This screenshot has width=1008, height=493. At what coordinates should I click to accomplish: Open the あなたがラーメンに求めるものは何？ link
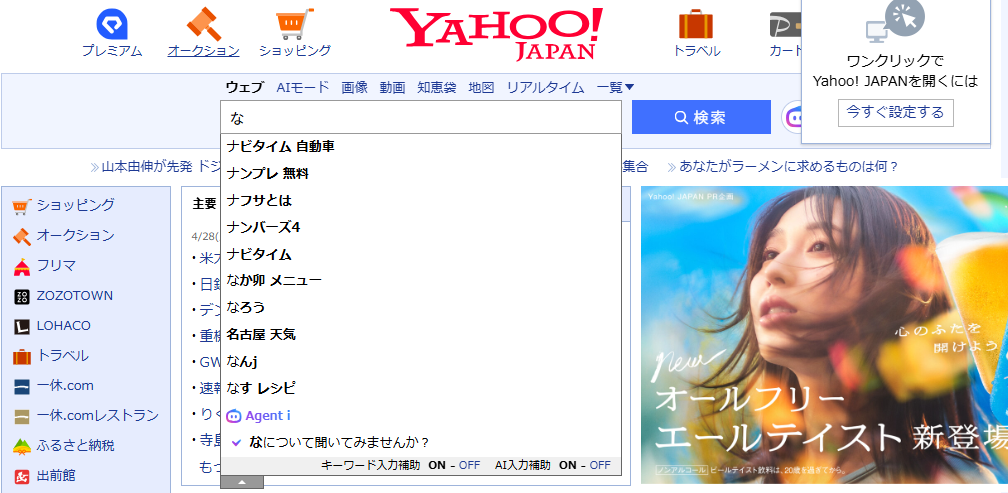click(788, 167)
